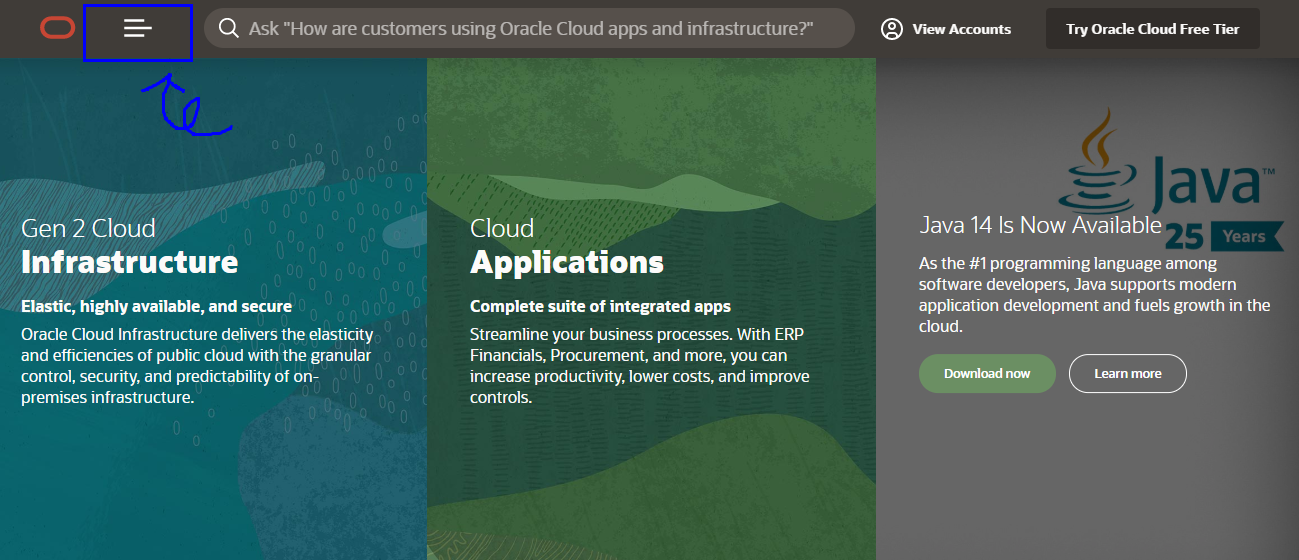
Task: Open the hamburger menu icon
Action: [138, 29]
